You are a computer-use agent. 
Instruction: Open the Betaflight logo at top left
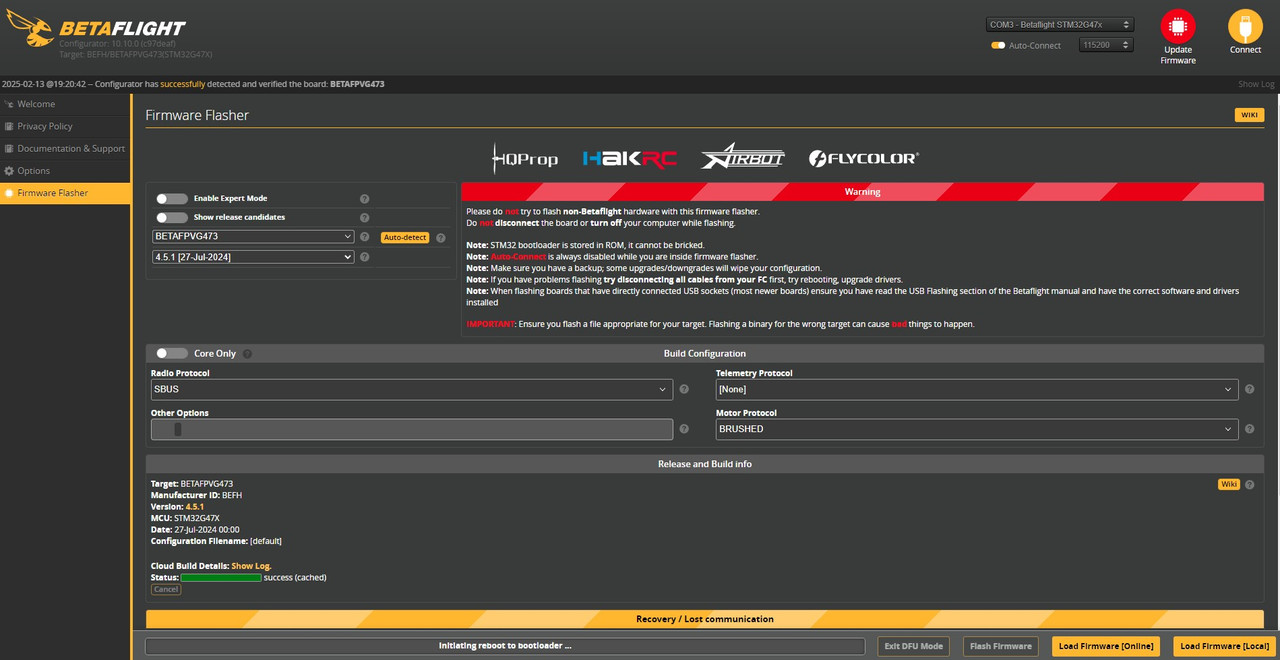96,30
